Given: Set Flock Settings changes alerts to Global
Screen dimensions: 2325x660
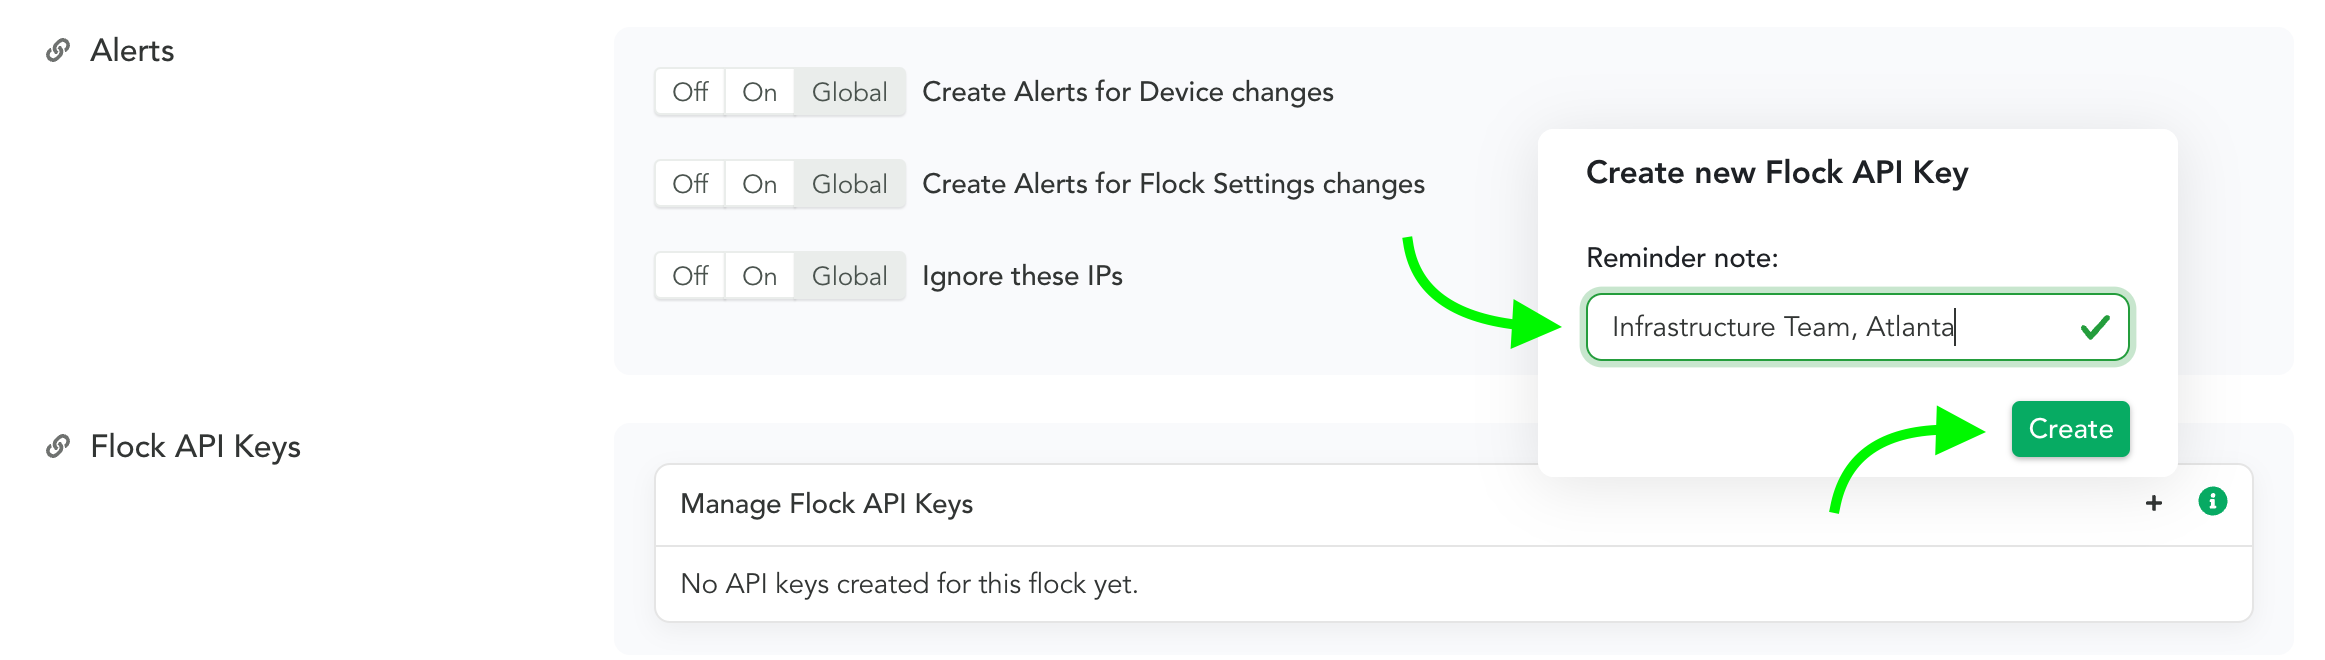Looking at the screenshot, I should tap(850, 184).
